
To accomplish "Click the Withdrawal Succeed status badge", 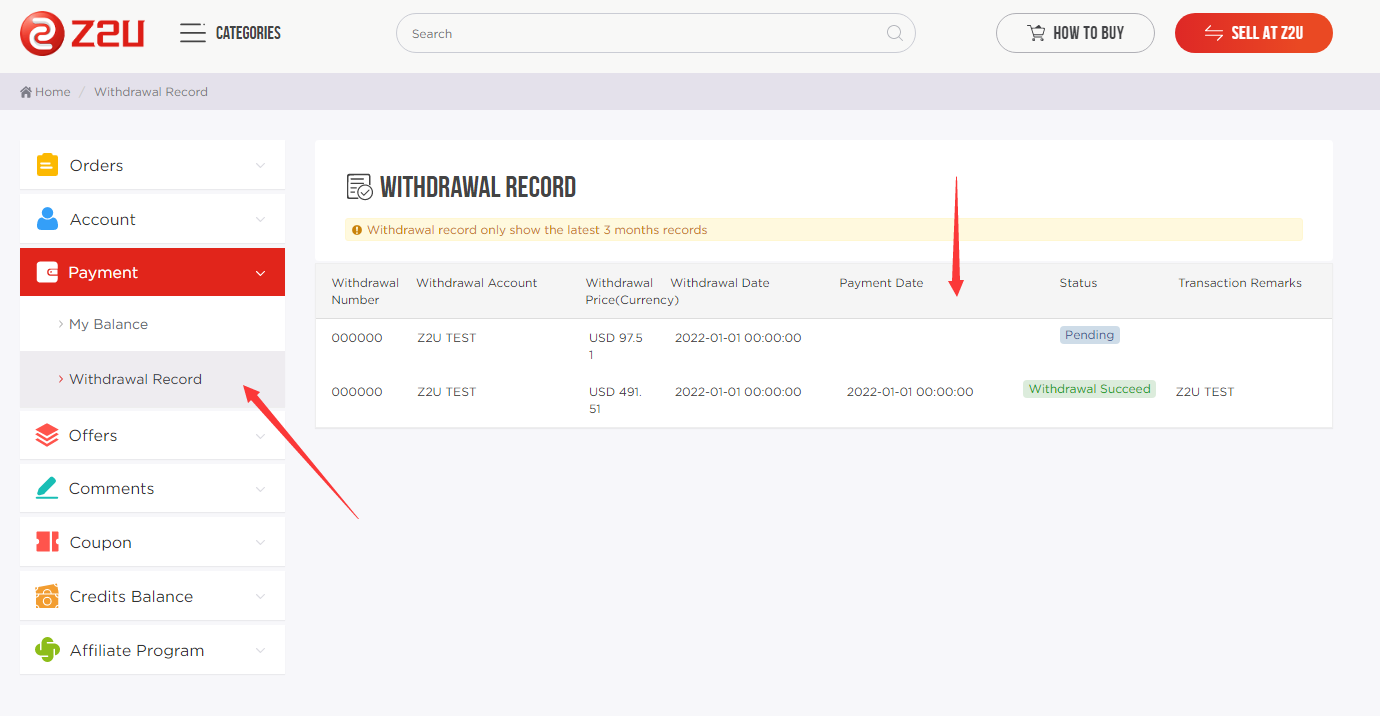I will click(x=1089, y=389).
